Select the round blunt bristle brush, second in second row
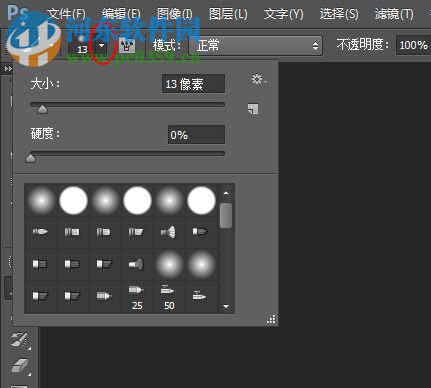Image resolution: width=431 pixels, height=388 pixels. (72, 232)
